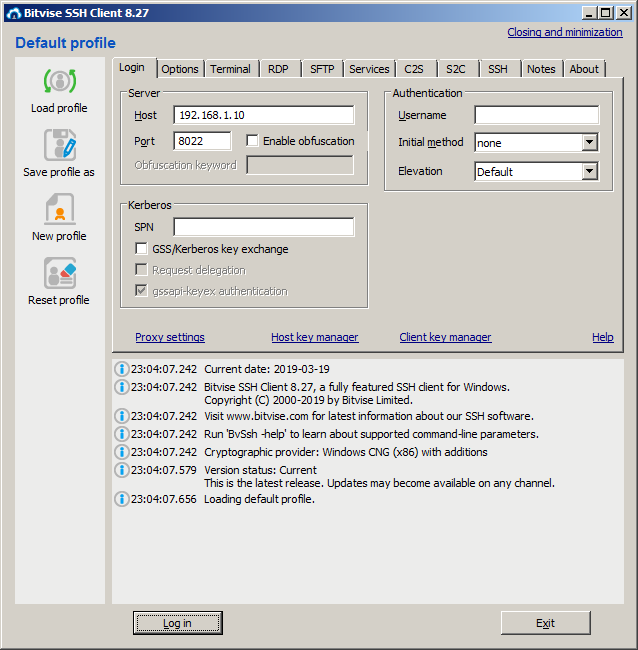
Task: Enable obfuscation checkbox
Action: [252, 141]
